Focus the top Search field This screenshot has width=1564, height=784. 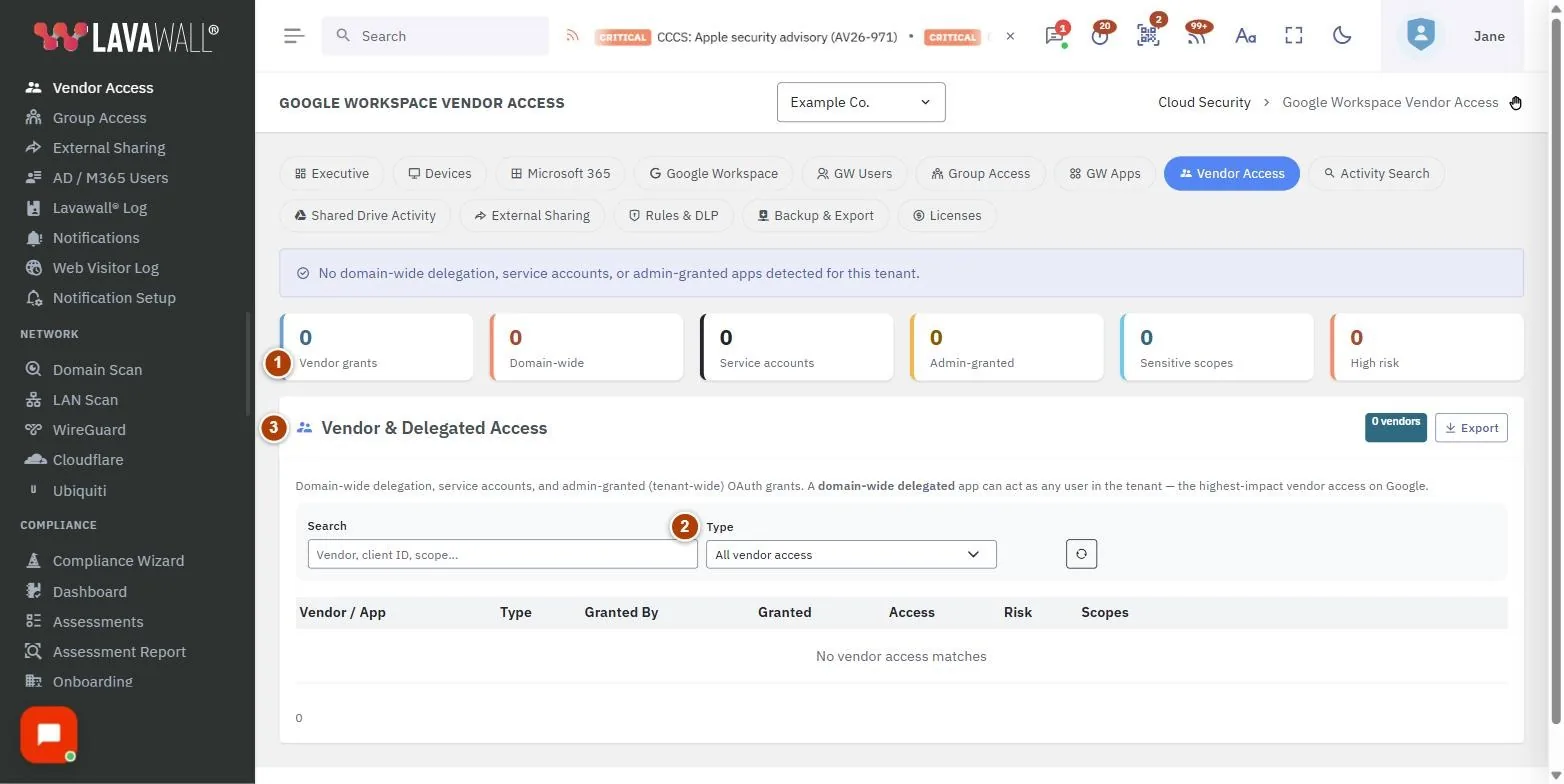[435, 36]
